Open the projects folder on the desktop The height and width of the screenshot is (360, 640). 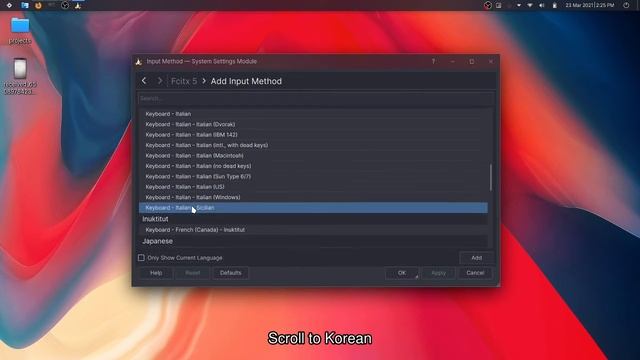pos(20,31)
